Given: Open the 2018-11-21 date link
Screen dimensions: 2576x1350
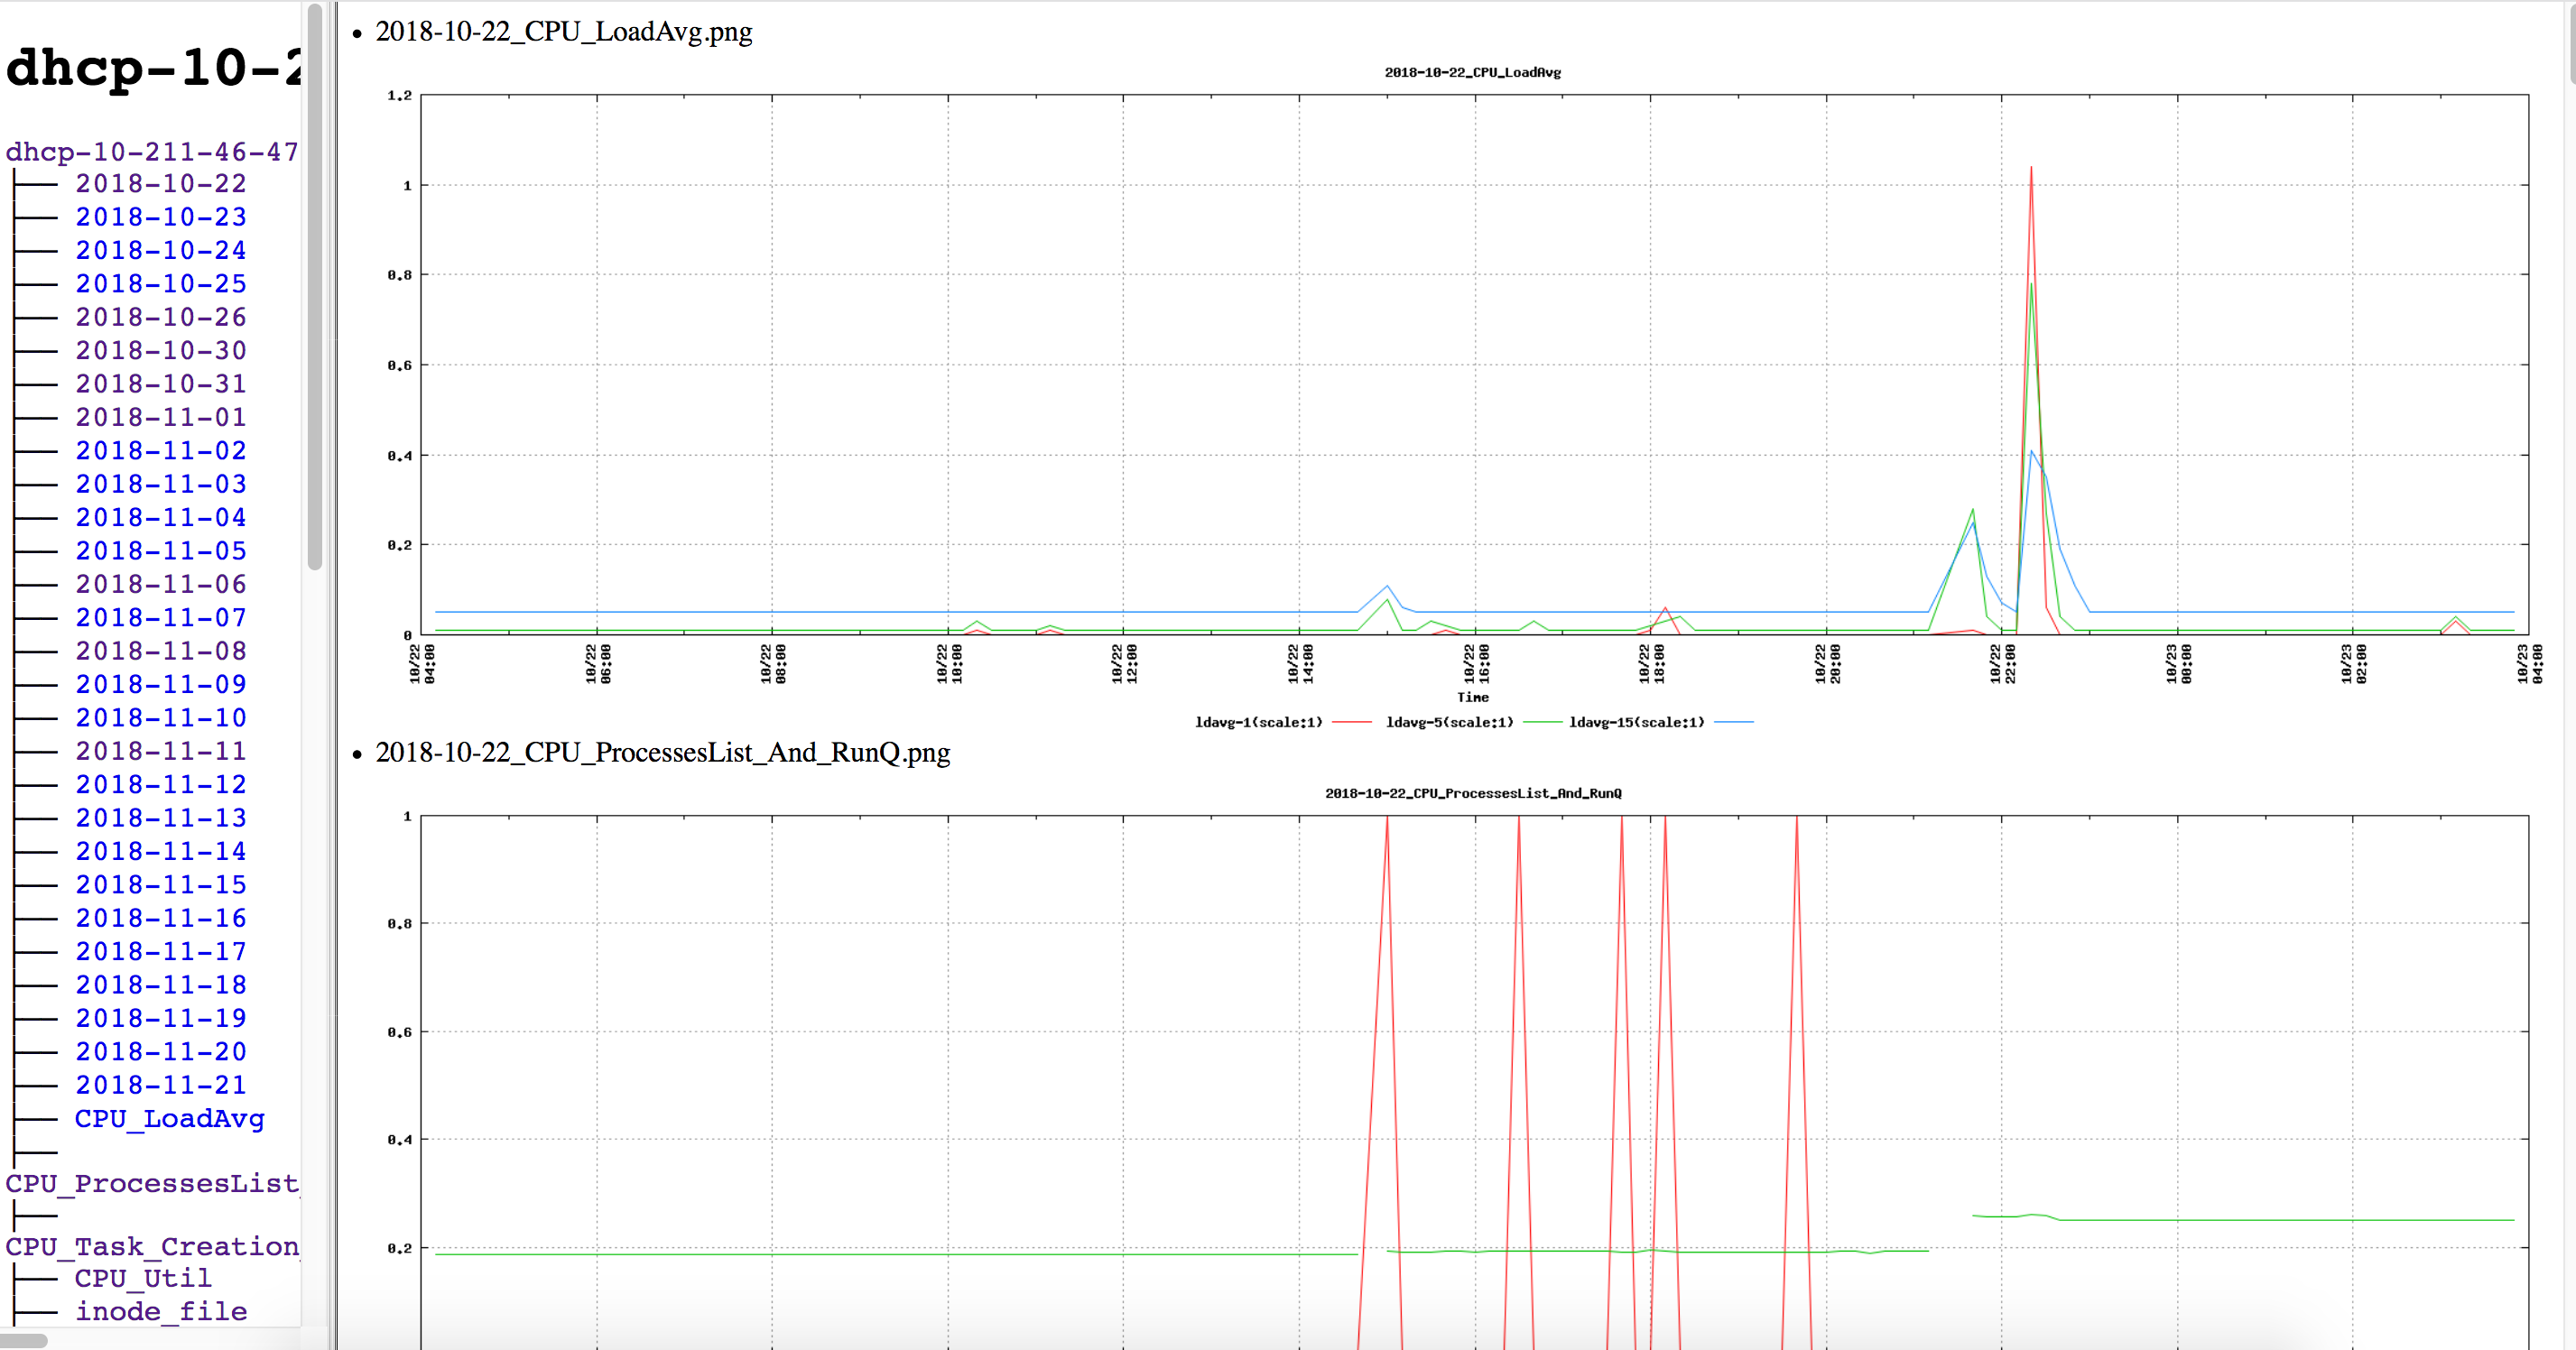Looking at the screenshot, I should tap(160, 1085).
